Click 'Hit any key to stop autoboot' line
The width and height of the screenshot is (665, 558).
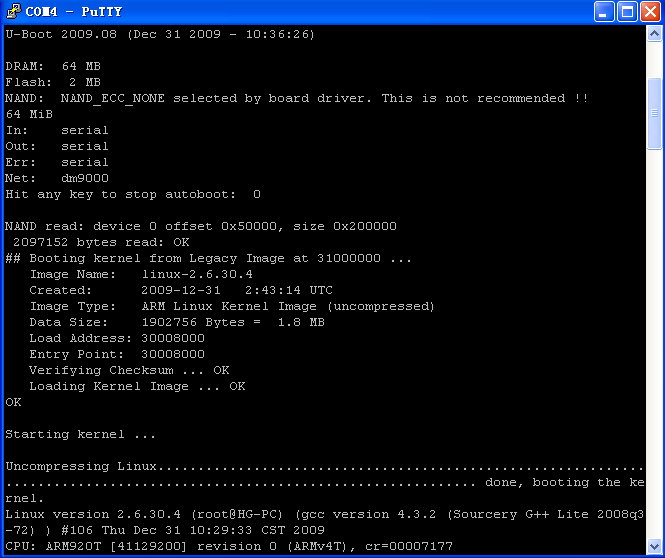coord(133,195)
